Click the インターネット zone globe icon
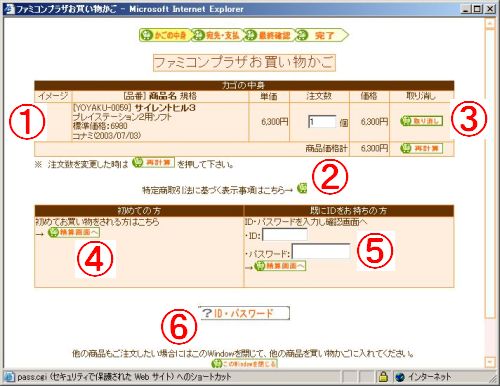Viewport: 500px width, 387px height. [400, 377]
